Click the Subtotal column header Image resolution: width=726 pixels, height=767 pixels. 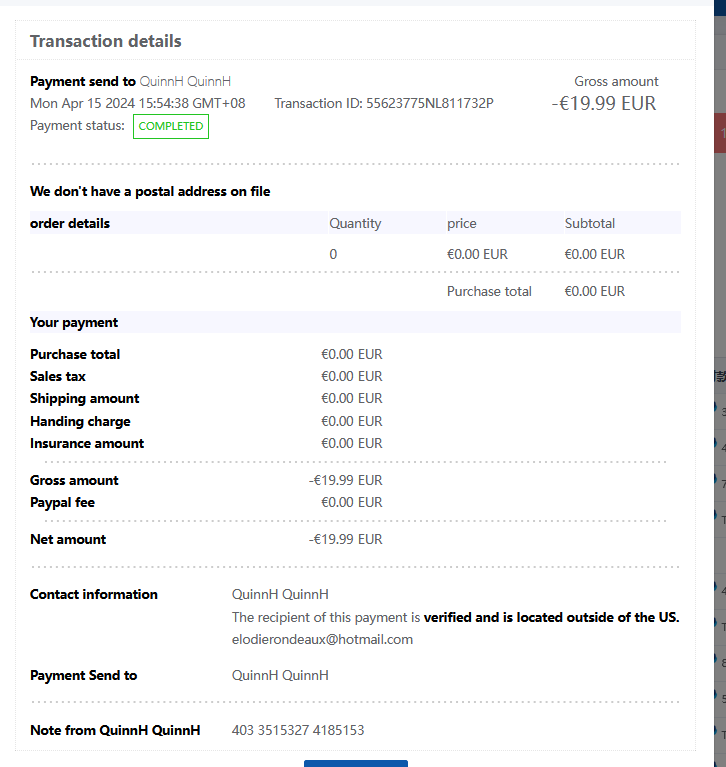click(x=590, y=223)
